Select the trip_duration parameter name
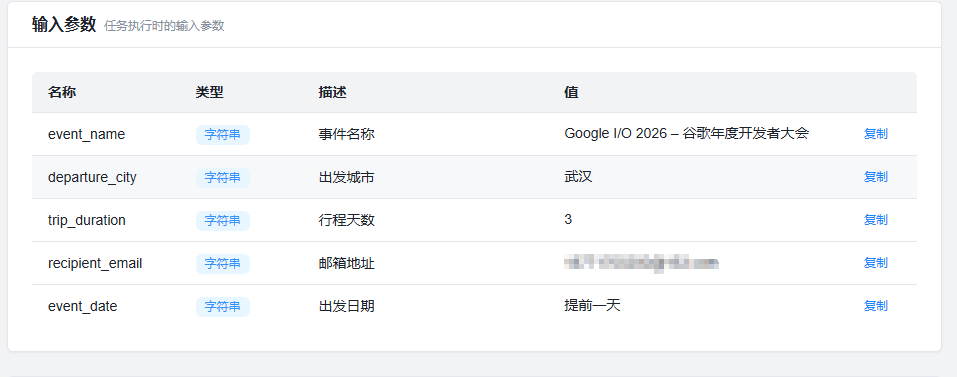This screenshot has width=957, height=377. coord(87,220)
